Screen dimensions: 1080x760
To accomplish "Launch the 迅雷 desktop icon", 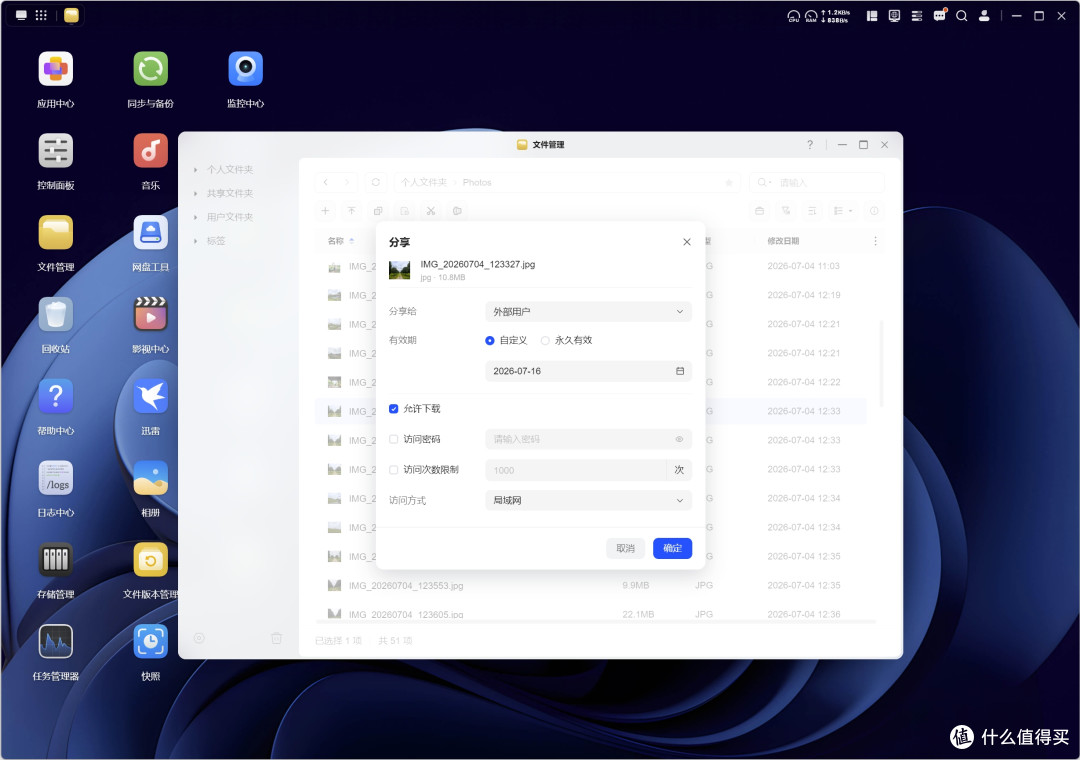I will point(151,397).
